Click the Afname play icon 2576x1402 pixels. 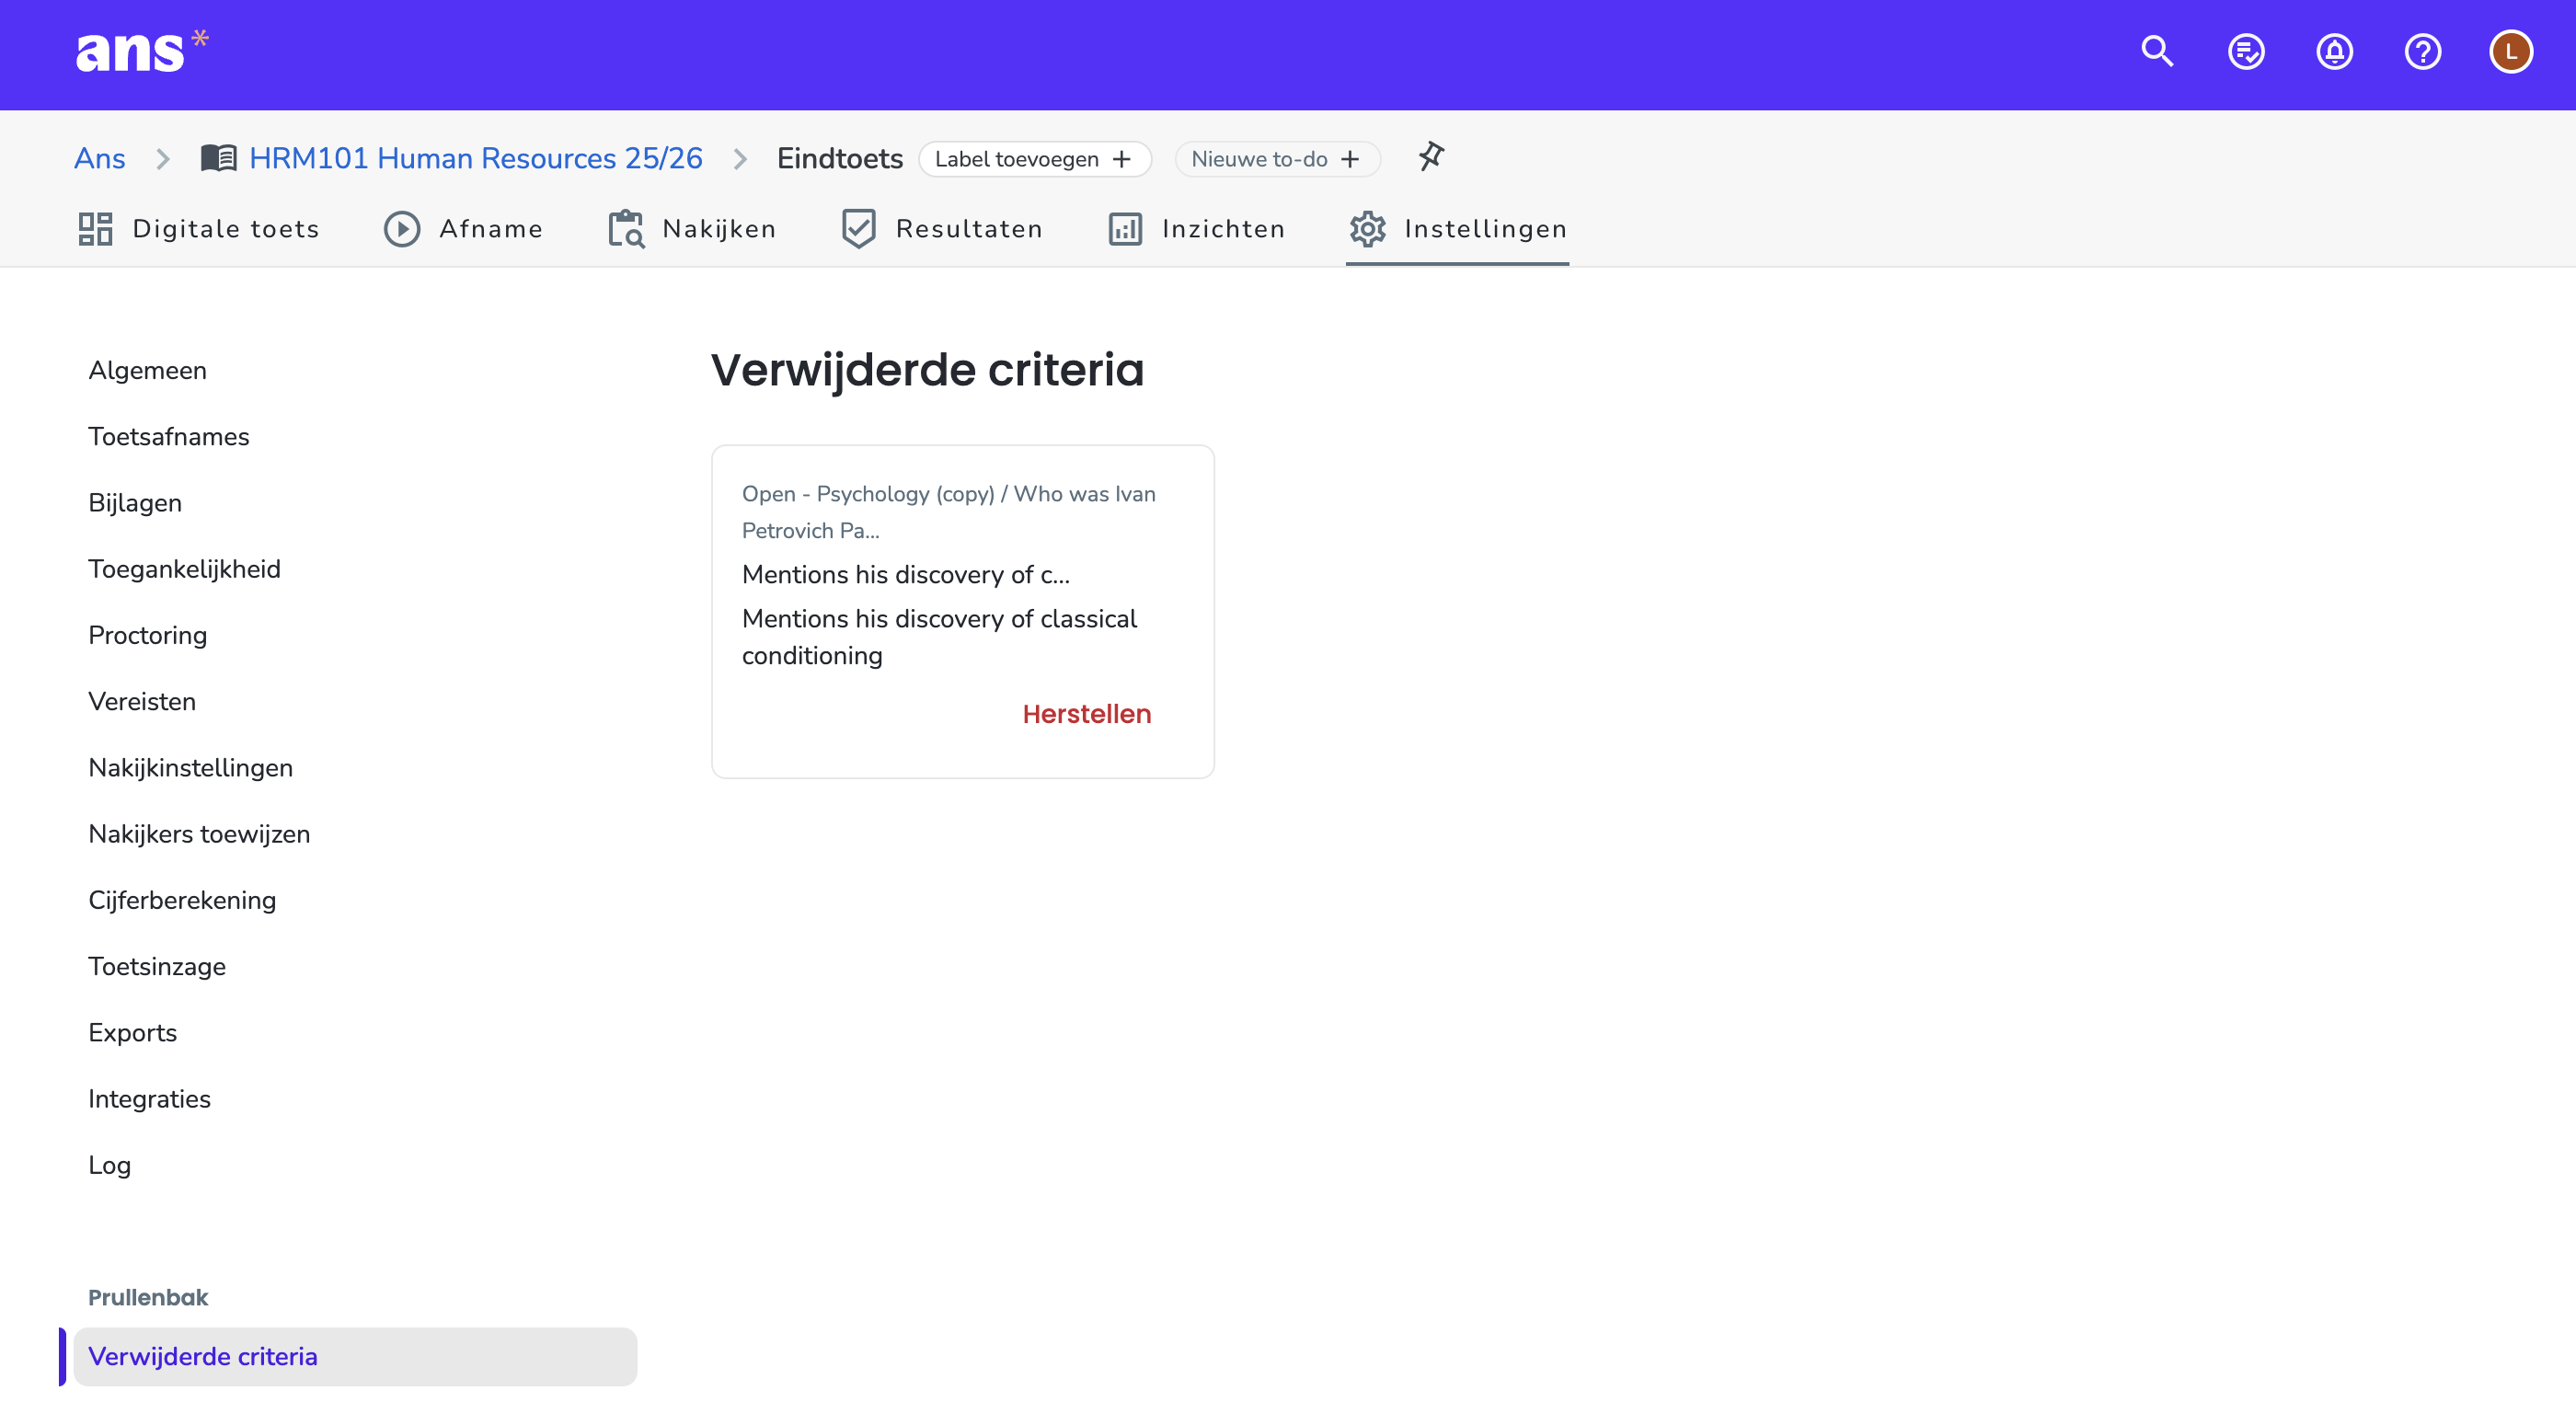click(402, 229)
